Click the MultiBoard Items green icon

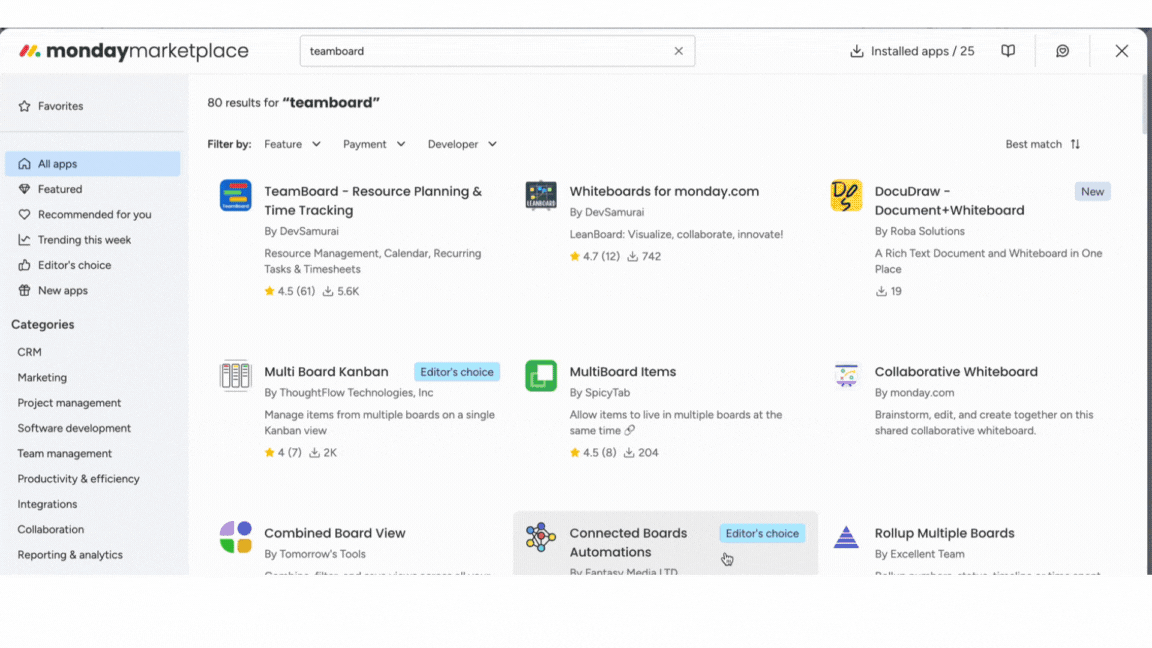click(x=541, y=375)
